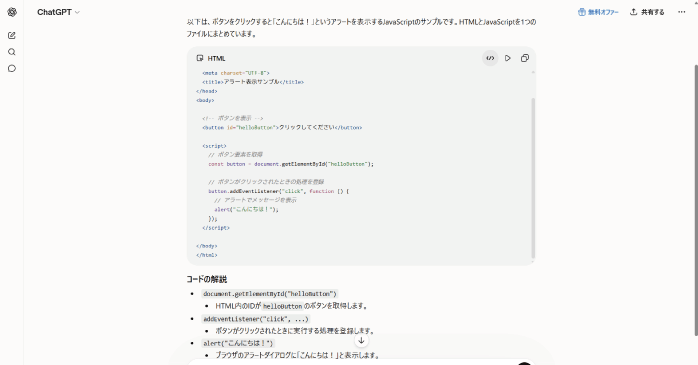Click the code block vertical scrollbar
Image resolution: width=698 pixels, height=365 pixels.
(x=533, y=178)
